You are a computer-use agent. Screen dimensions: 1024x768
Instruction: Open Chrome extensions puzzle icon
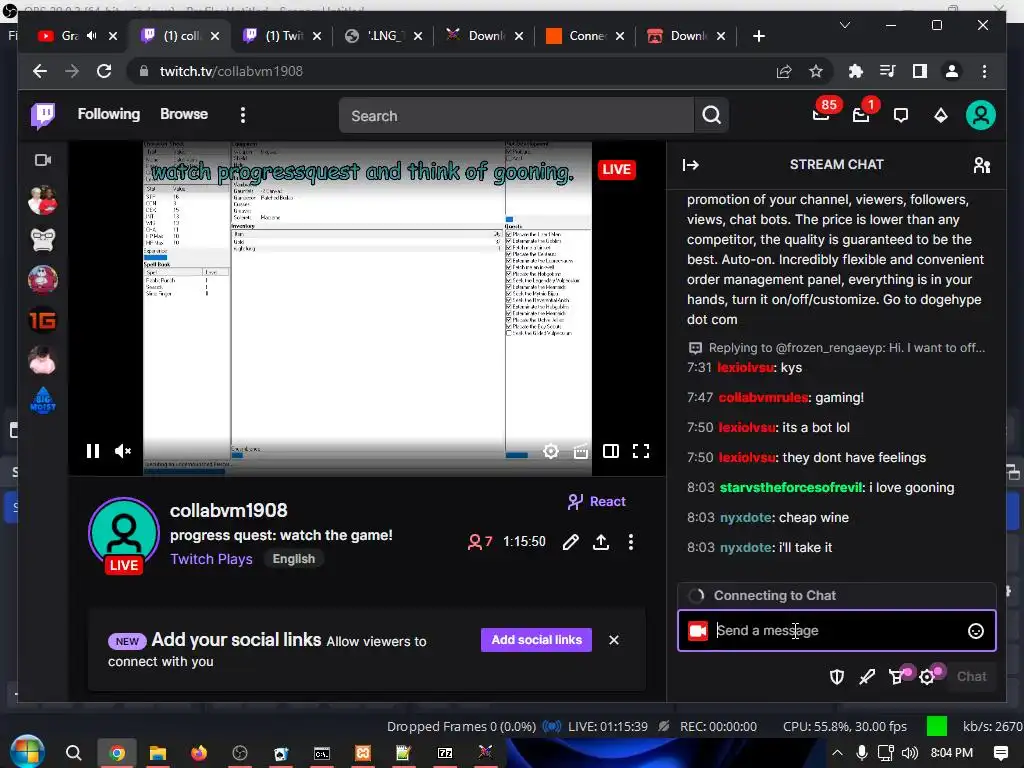coord(855,71)
